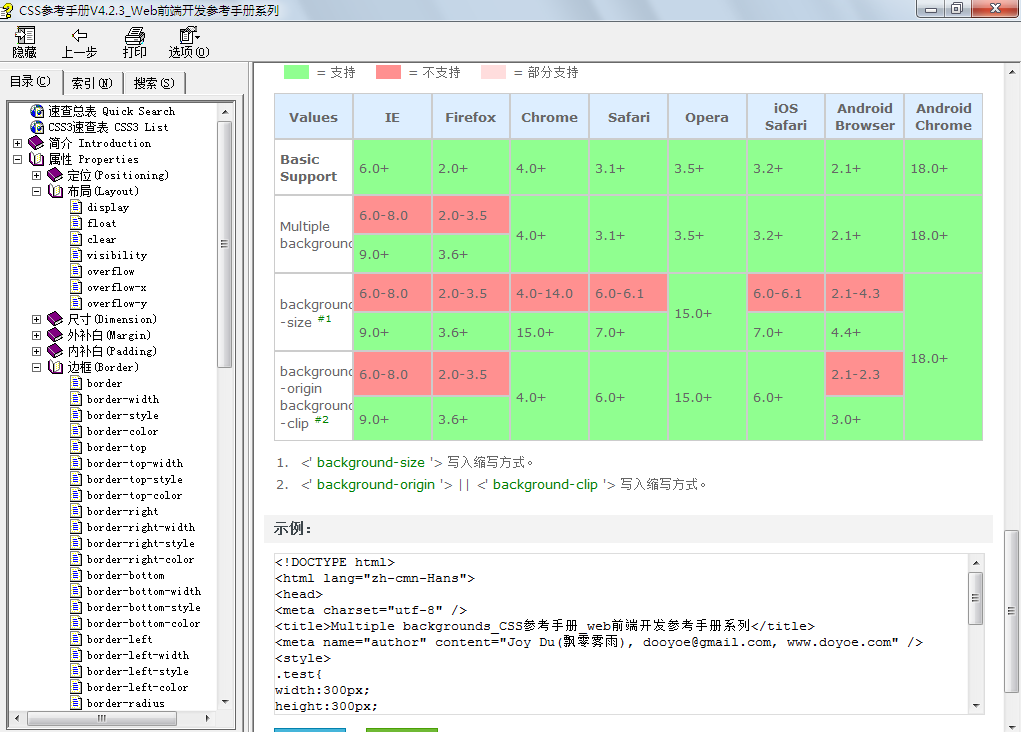
Task: Follow the background-size link in footnote 1
Action: tap(370, 462)
